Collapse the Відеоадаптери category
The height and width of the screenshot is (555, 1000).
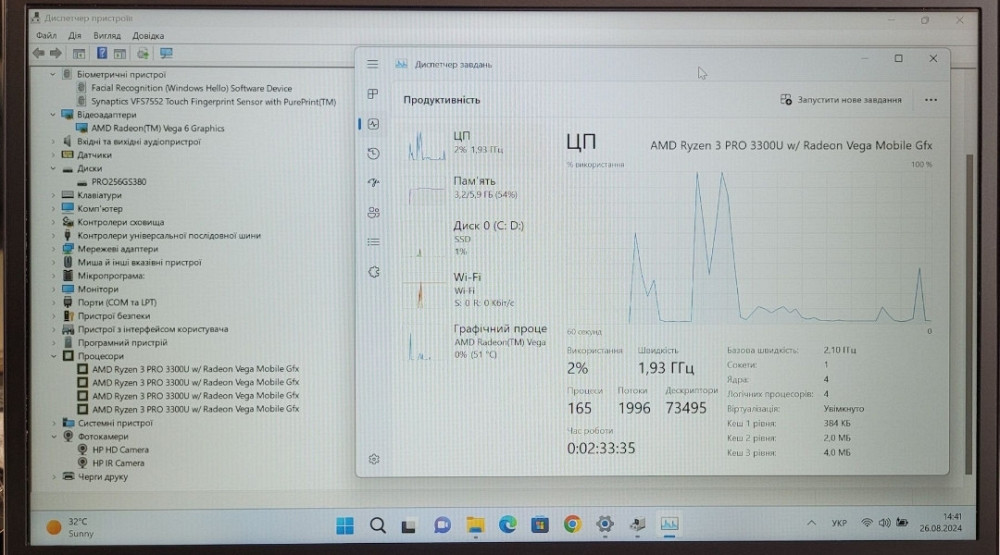coord(53,115)
